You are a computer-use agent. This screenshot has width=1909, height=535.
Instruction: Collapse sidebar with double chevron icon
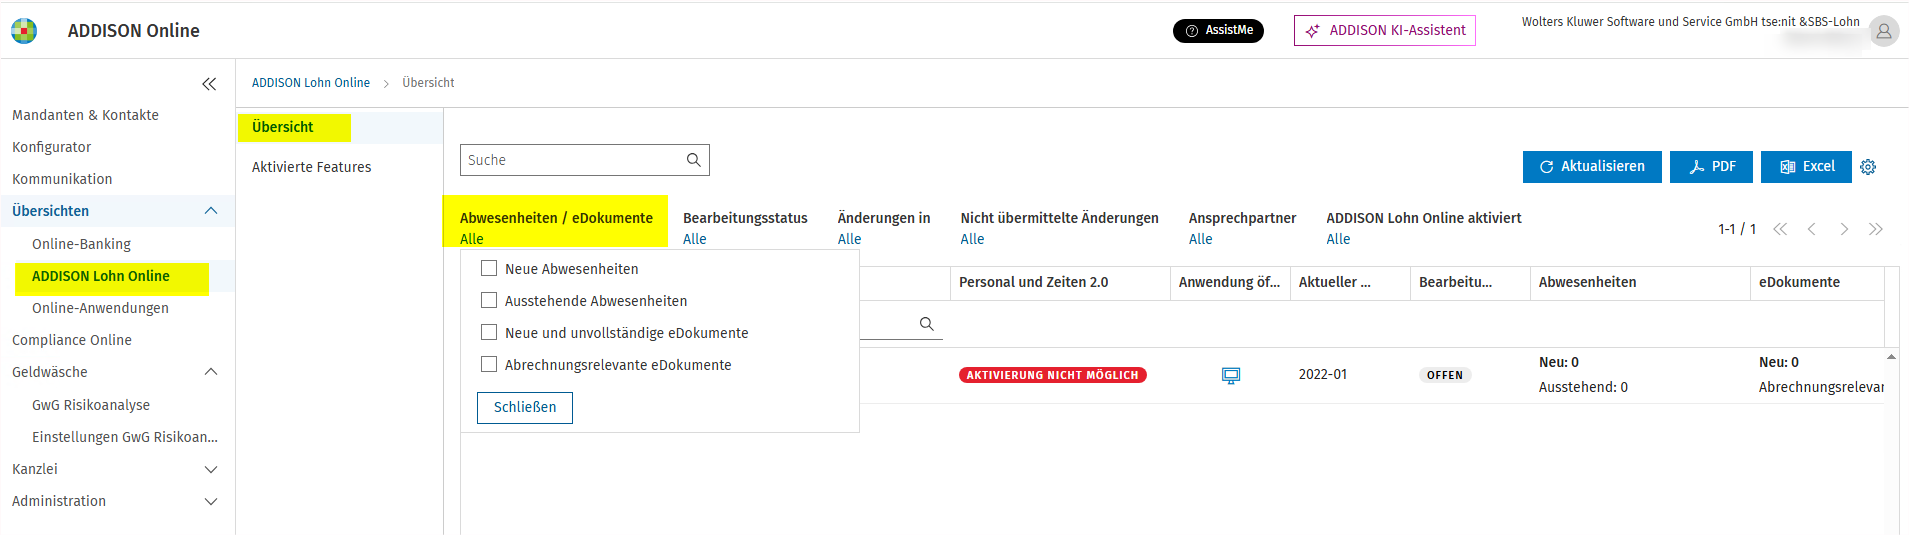click(209, 84)
